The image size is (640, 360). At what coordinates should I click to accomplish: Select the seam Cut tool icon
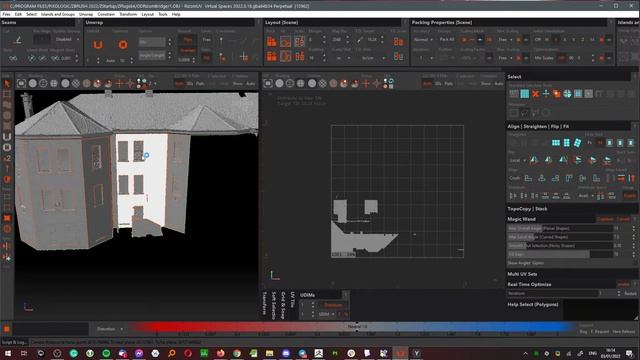coord(18,40)
